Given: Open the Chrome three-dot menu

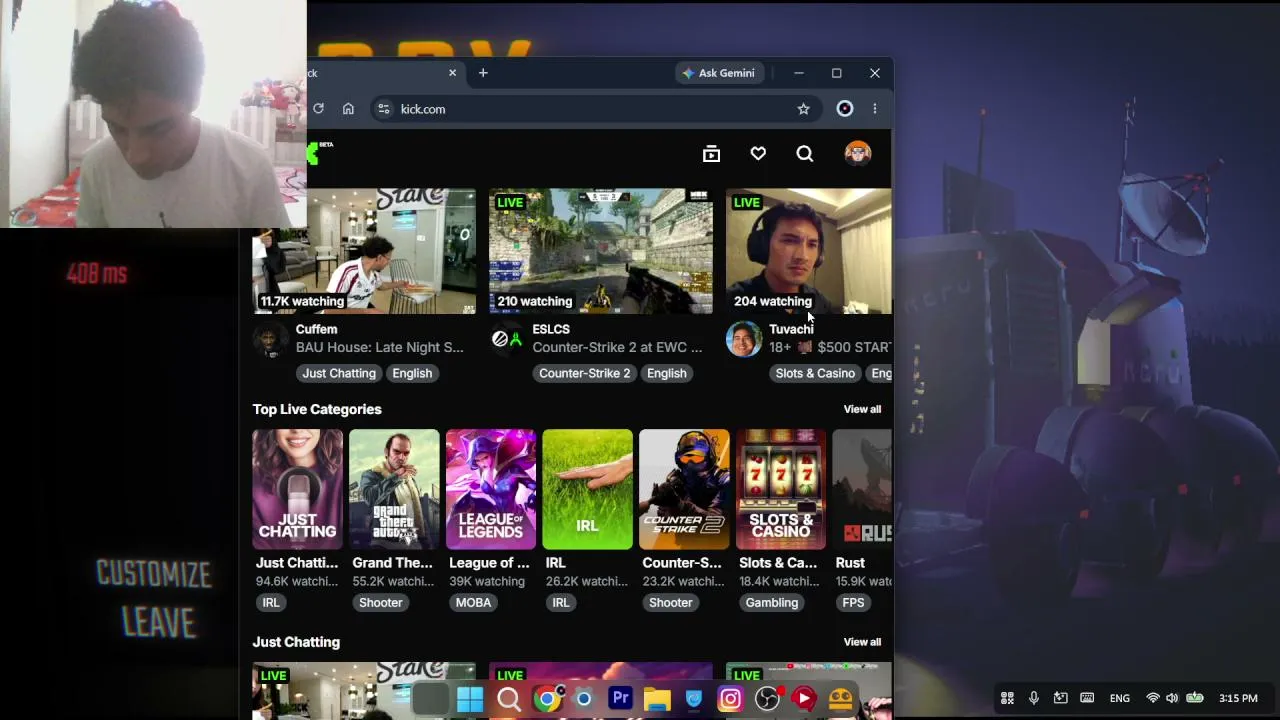Looking at the screenshot, I should [875, 109].
